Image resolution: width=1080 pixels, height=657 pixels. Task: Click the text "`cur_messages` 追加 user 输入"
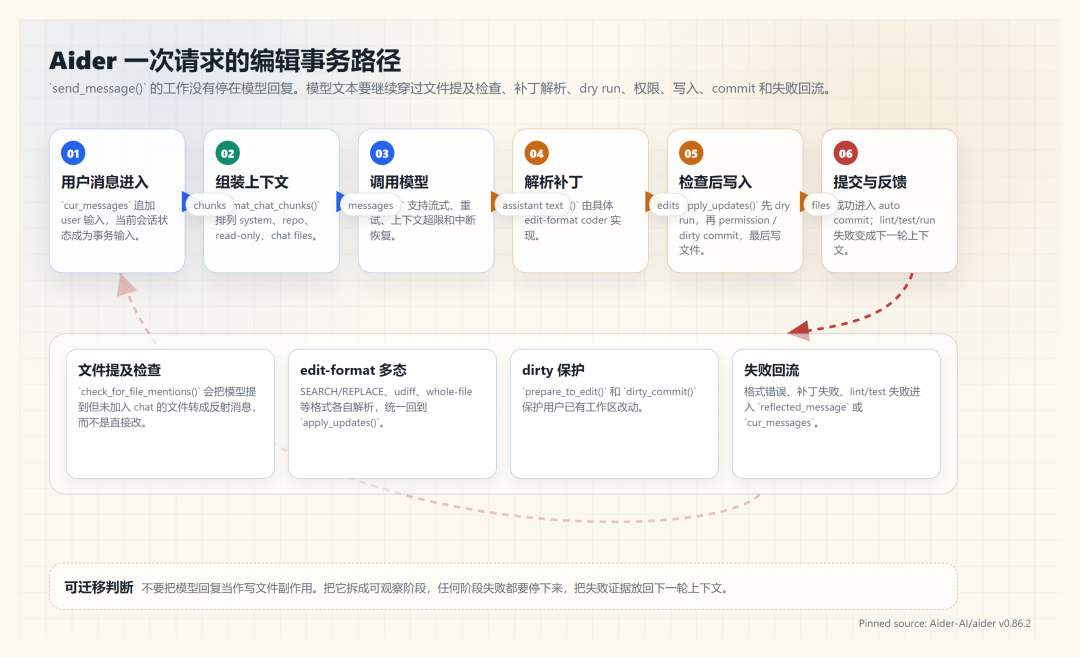coord(108,213)
